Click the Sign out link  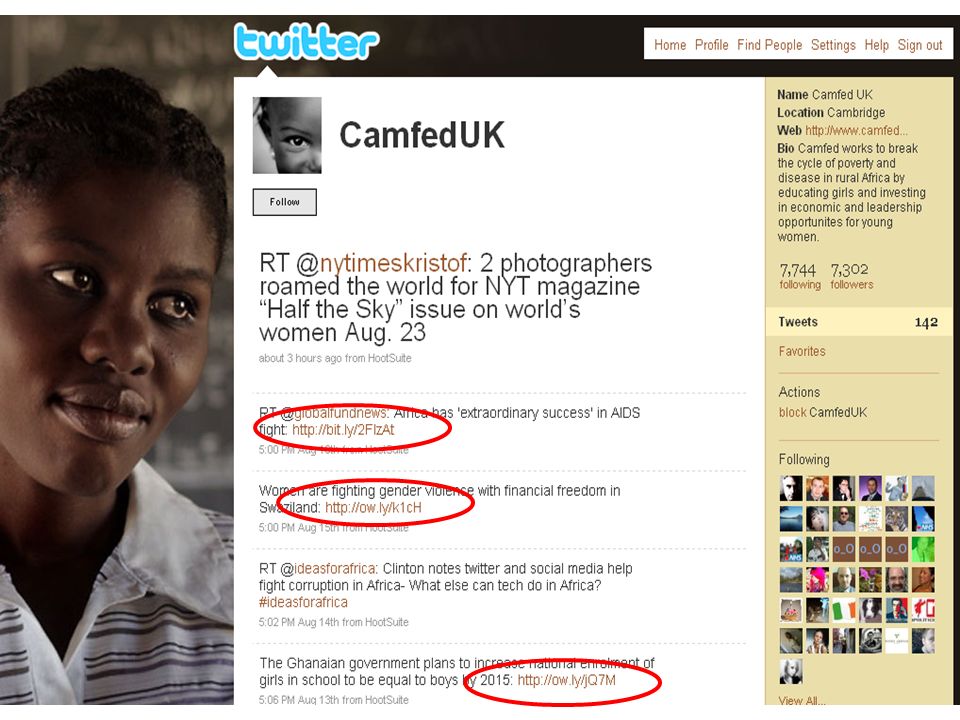(920, 45)
